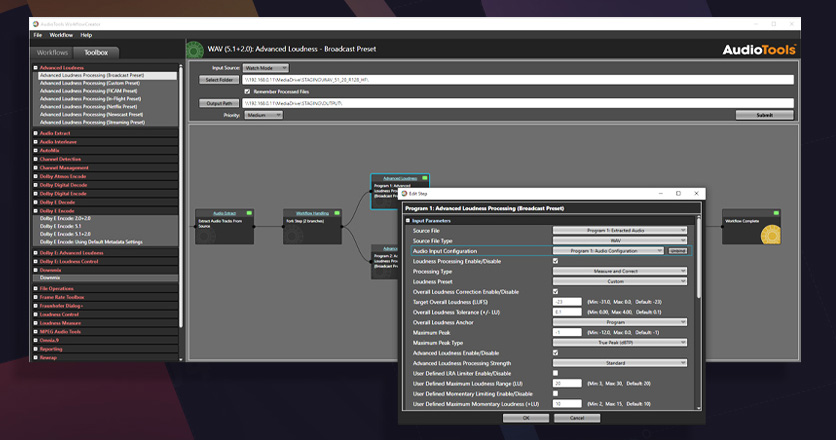Toggle Overall Loudness Correction Enable/Disable checkbox
Image resolution: width=836 pixels, height=440 pixels.
(x=556, y=291)
